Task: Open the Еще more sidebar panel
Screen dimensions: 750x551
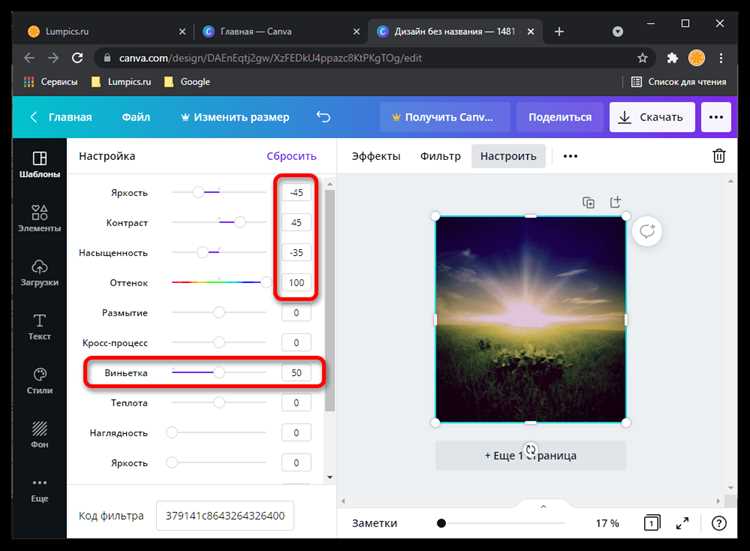Action: click(x=39, y=489)
